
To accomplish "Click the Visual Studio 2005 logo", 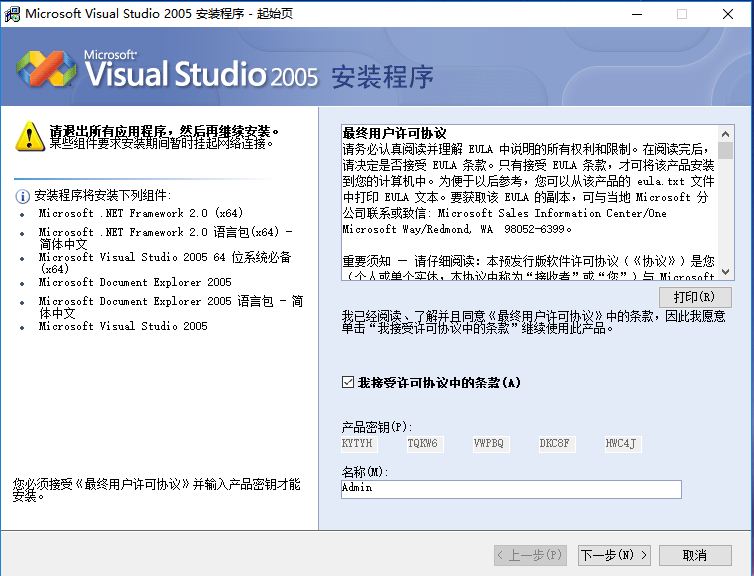I will click(x=167, y=70).
